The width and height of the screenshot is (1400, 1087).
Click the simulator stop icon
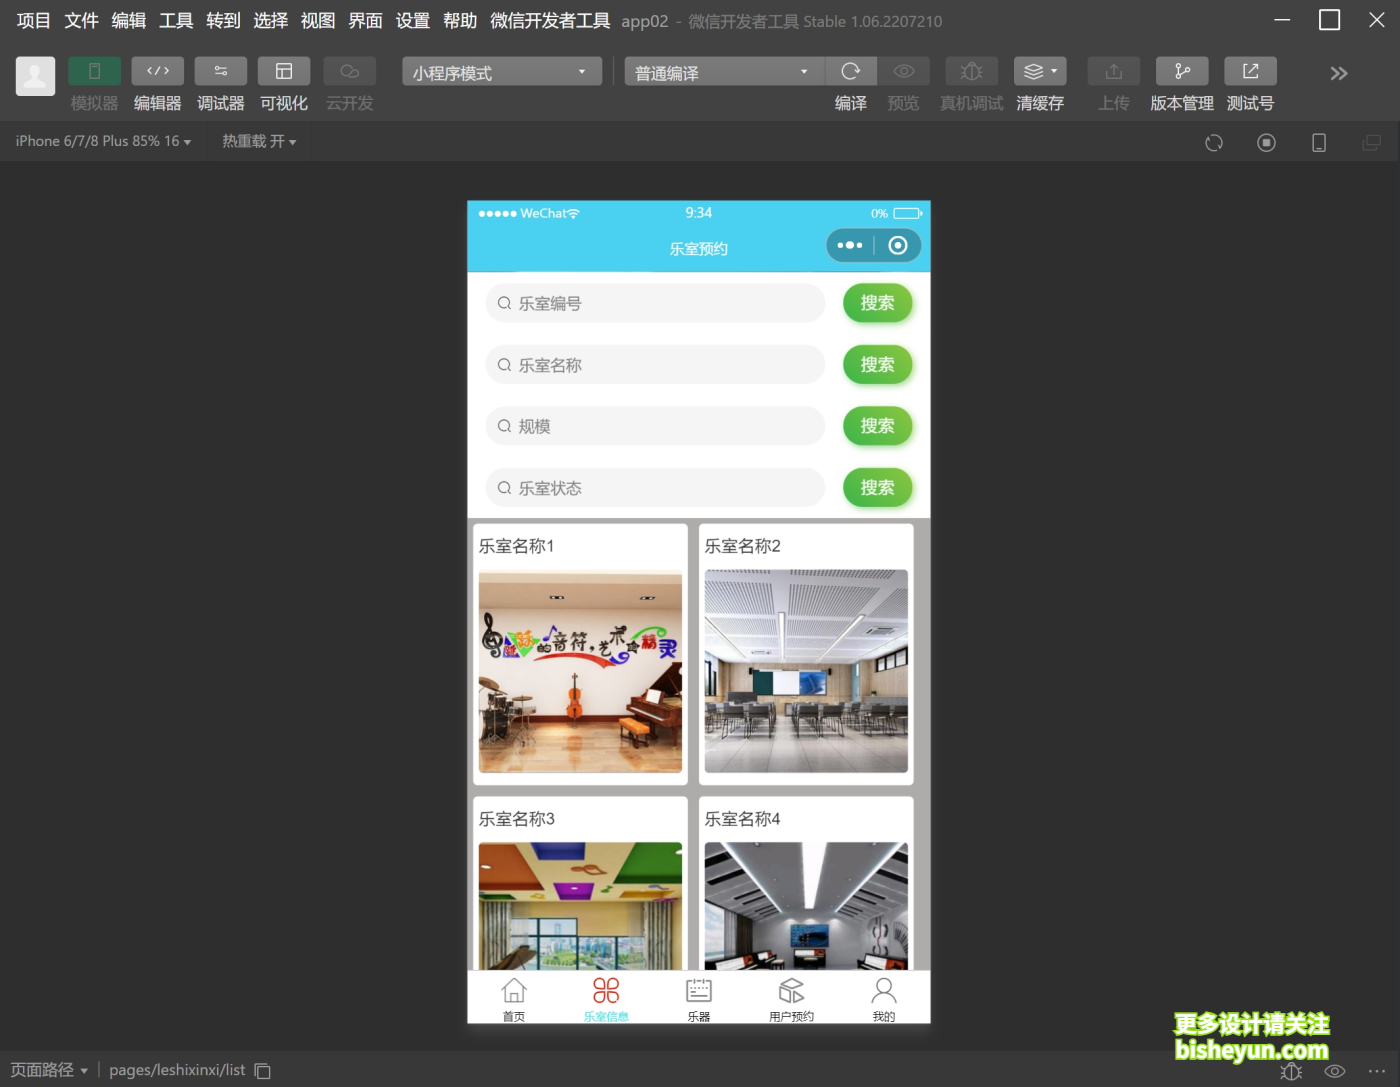pos(1266,143)
